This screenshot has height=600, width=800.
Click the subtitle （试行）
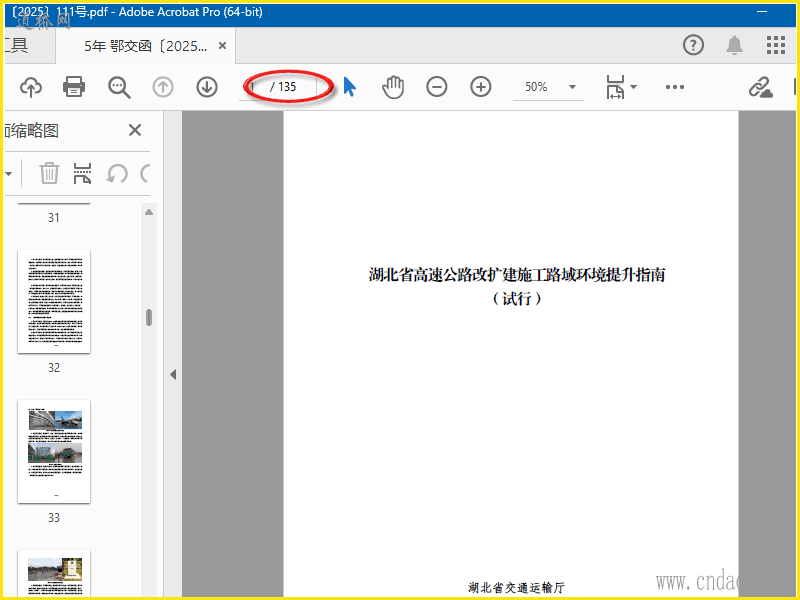pos(517,298)
